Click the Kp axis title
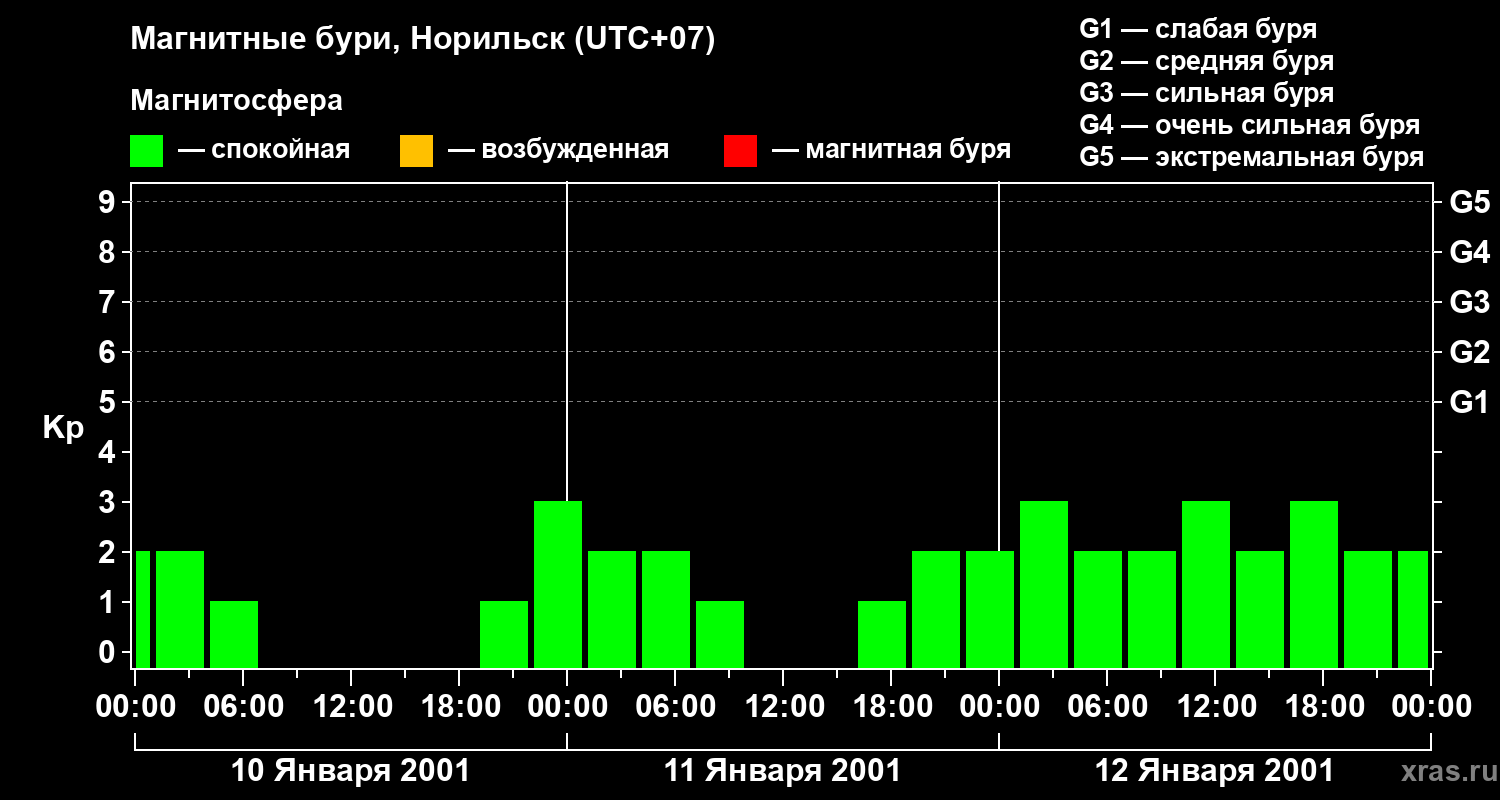This screenshot has width=1500, height=800. 63,428
